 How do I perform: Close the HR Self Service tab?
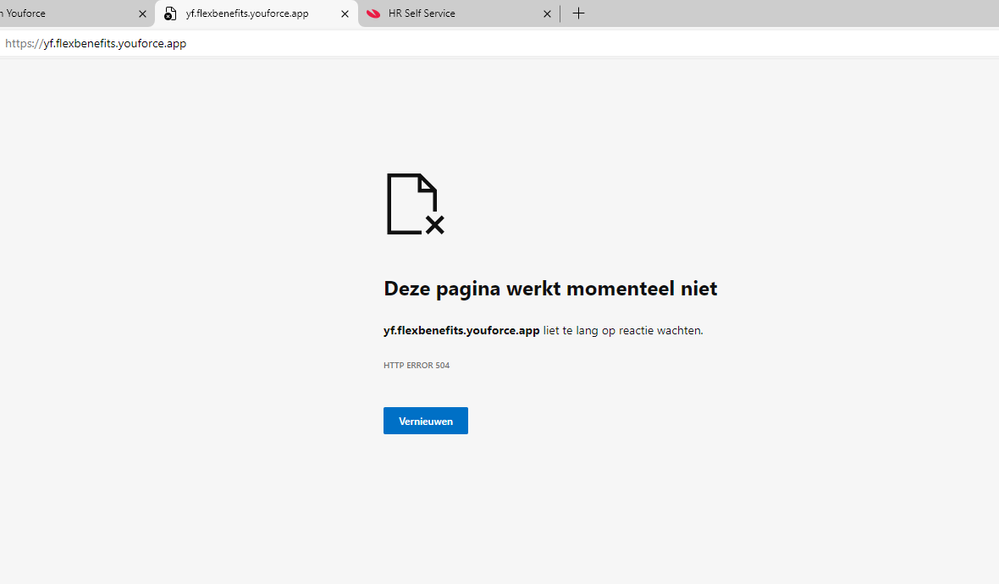coord(547,13)
